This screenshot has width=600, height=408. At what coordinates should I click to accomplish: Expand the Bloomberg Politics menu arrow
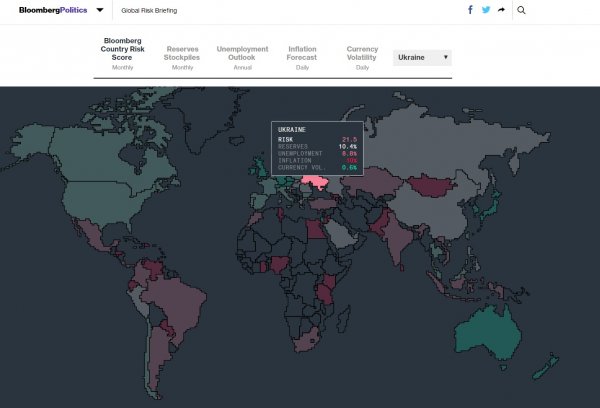100,10
